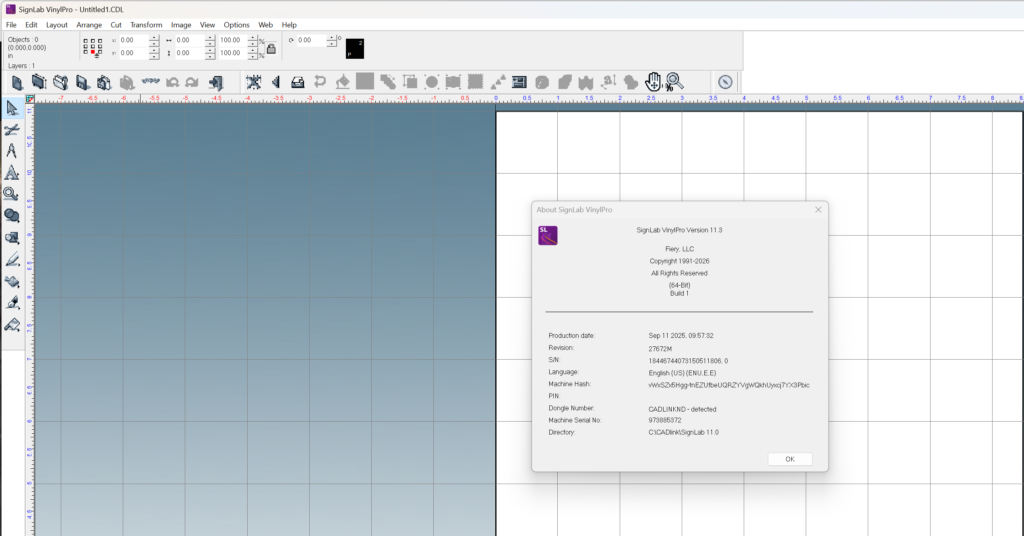Activate the hand pan tool
The image size is (1024, 536).
click(x=653, y=82)
